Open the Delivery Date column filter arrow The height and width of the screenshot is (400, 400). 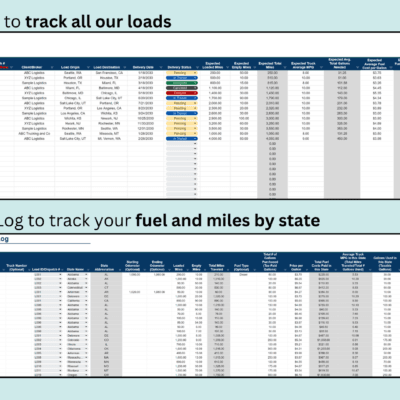pyautogui.click(x=161, y=67)
